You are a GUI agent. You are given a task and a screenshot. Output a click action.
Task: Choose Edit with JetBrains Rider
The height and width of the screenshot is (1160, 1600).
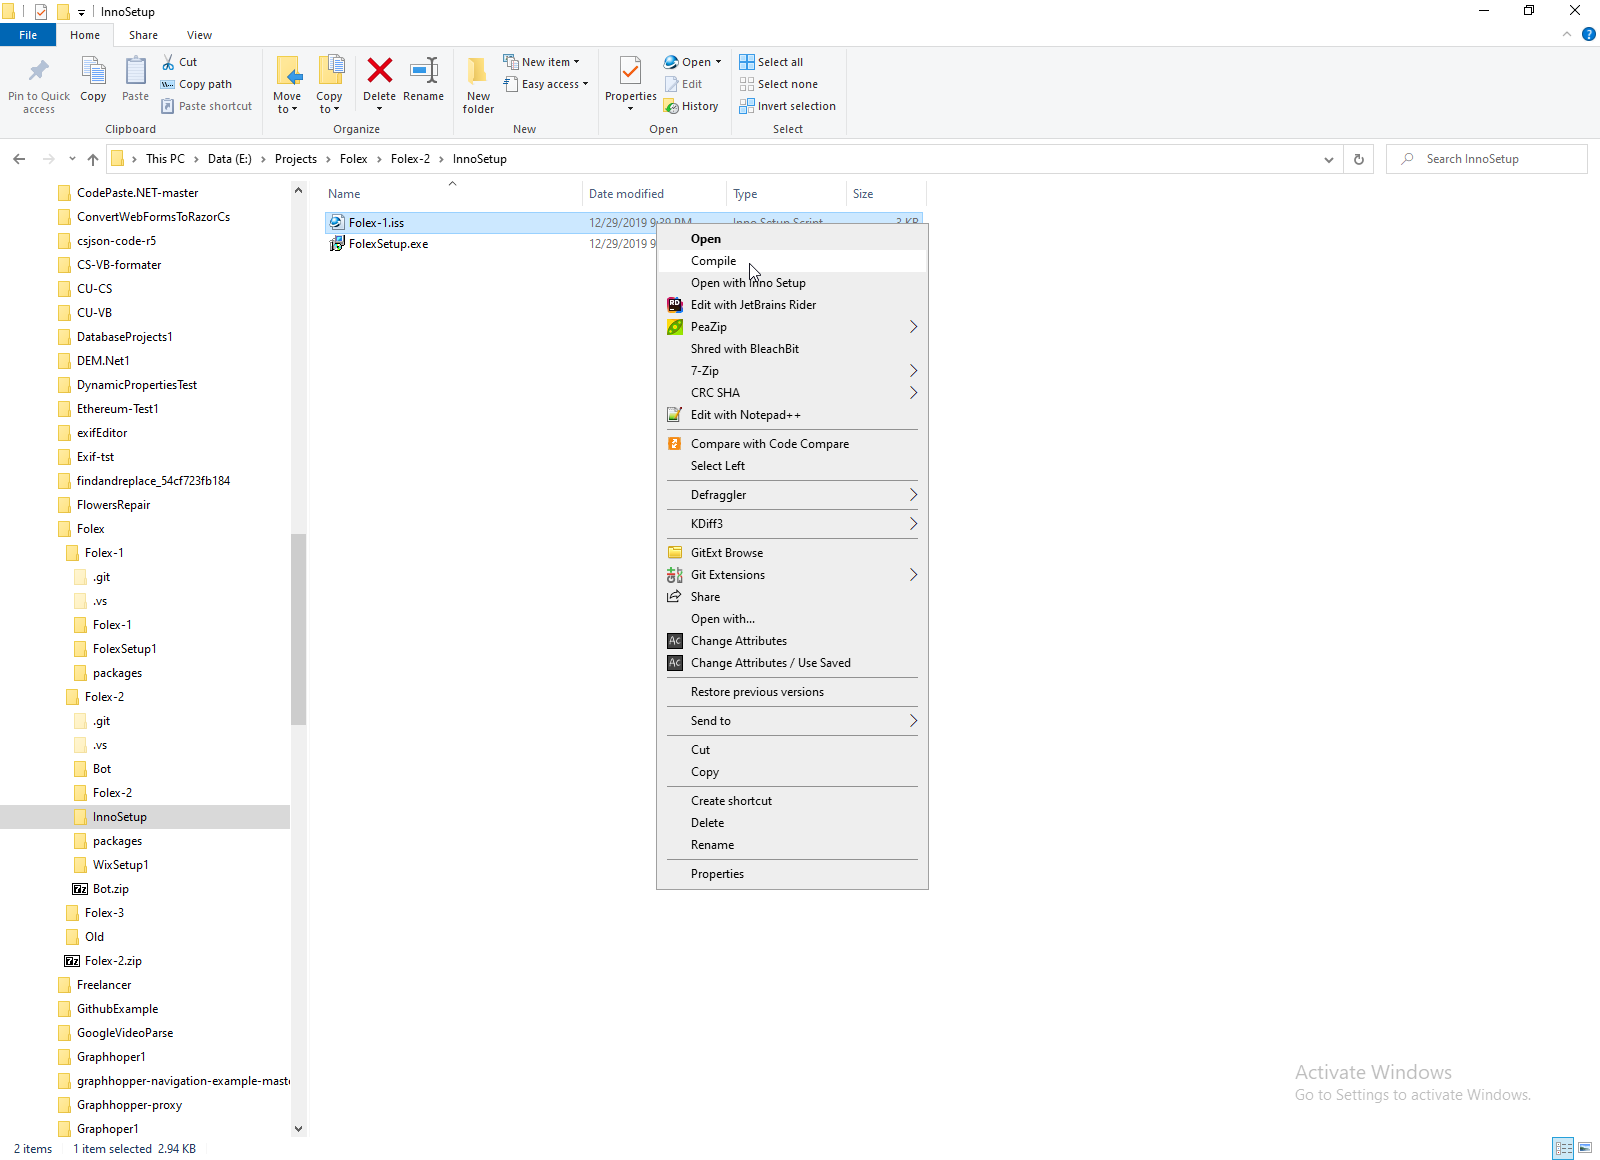click(x=792, y=305)
